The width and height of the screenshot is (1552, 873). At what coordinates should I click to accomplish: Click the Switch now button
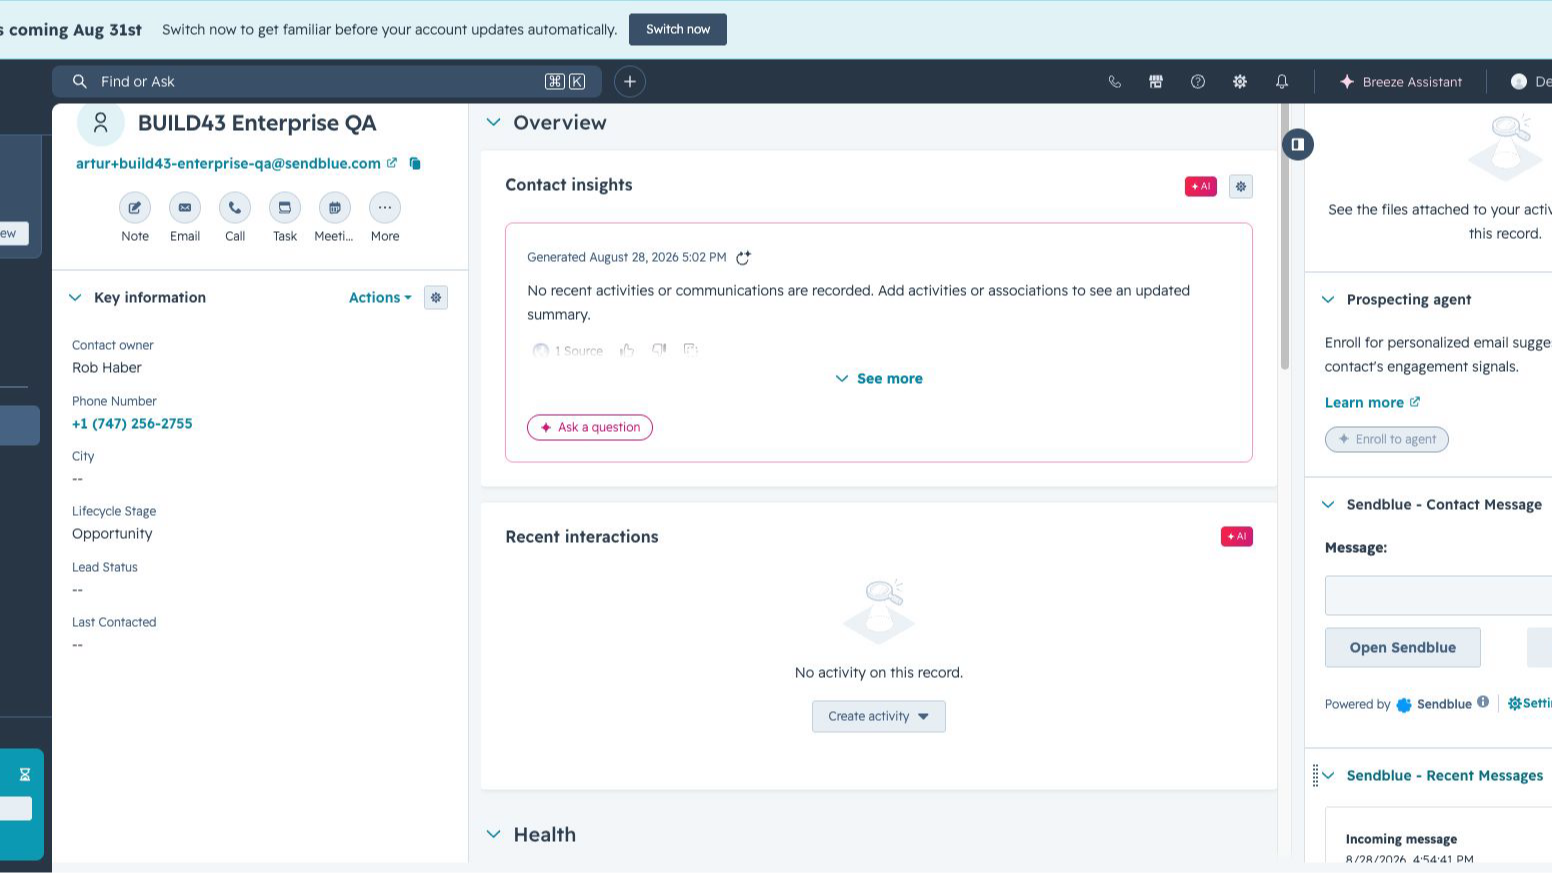678,29
